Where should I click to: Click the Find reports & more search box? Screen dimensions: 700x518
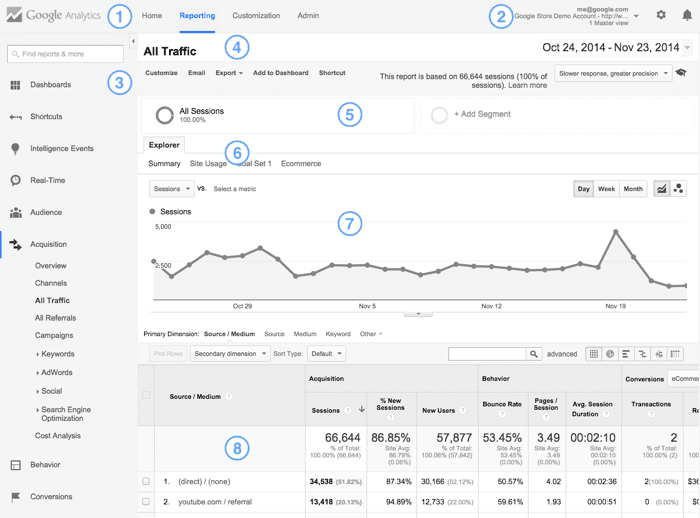click(65, 54)
